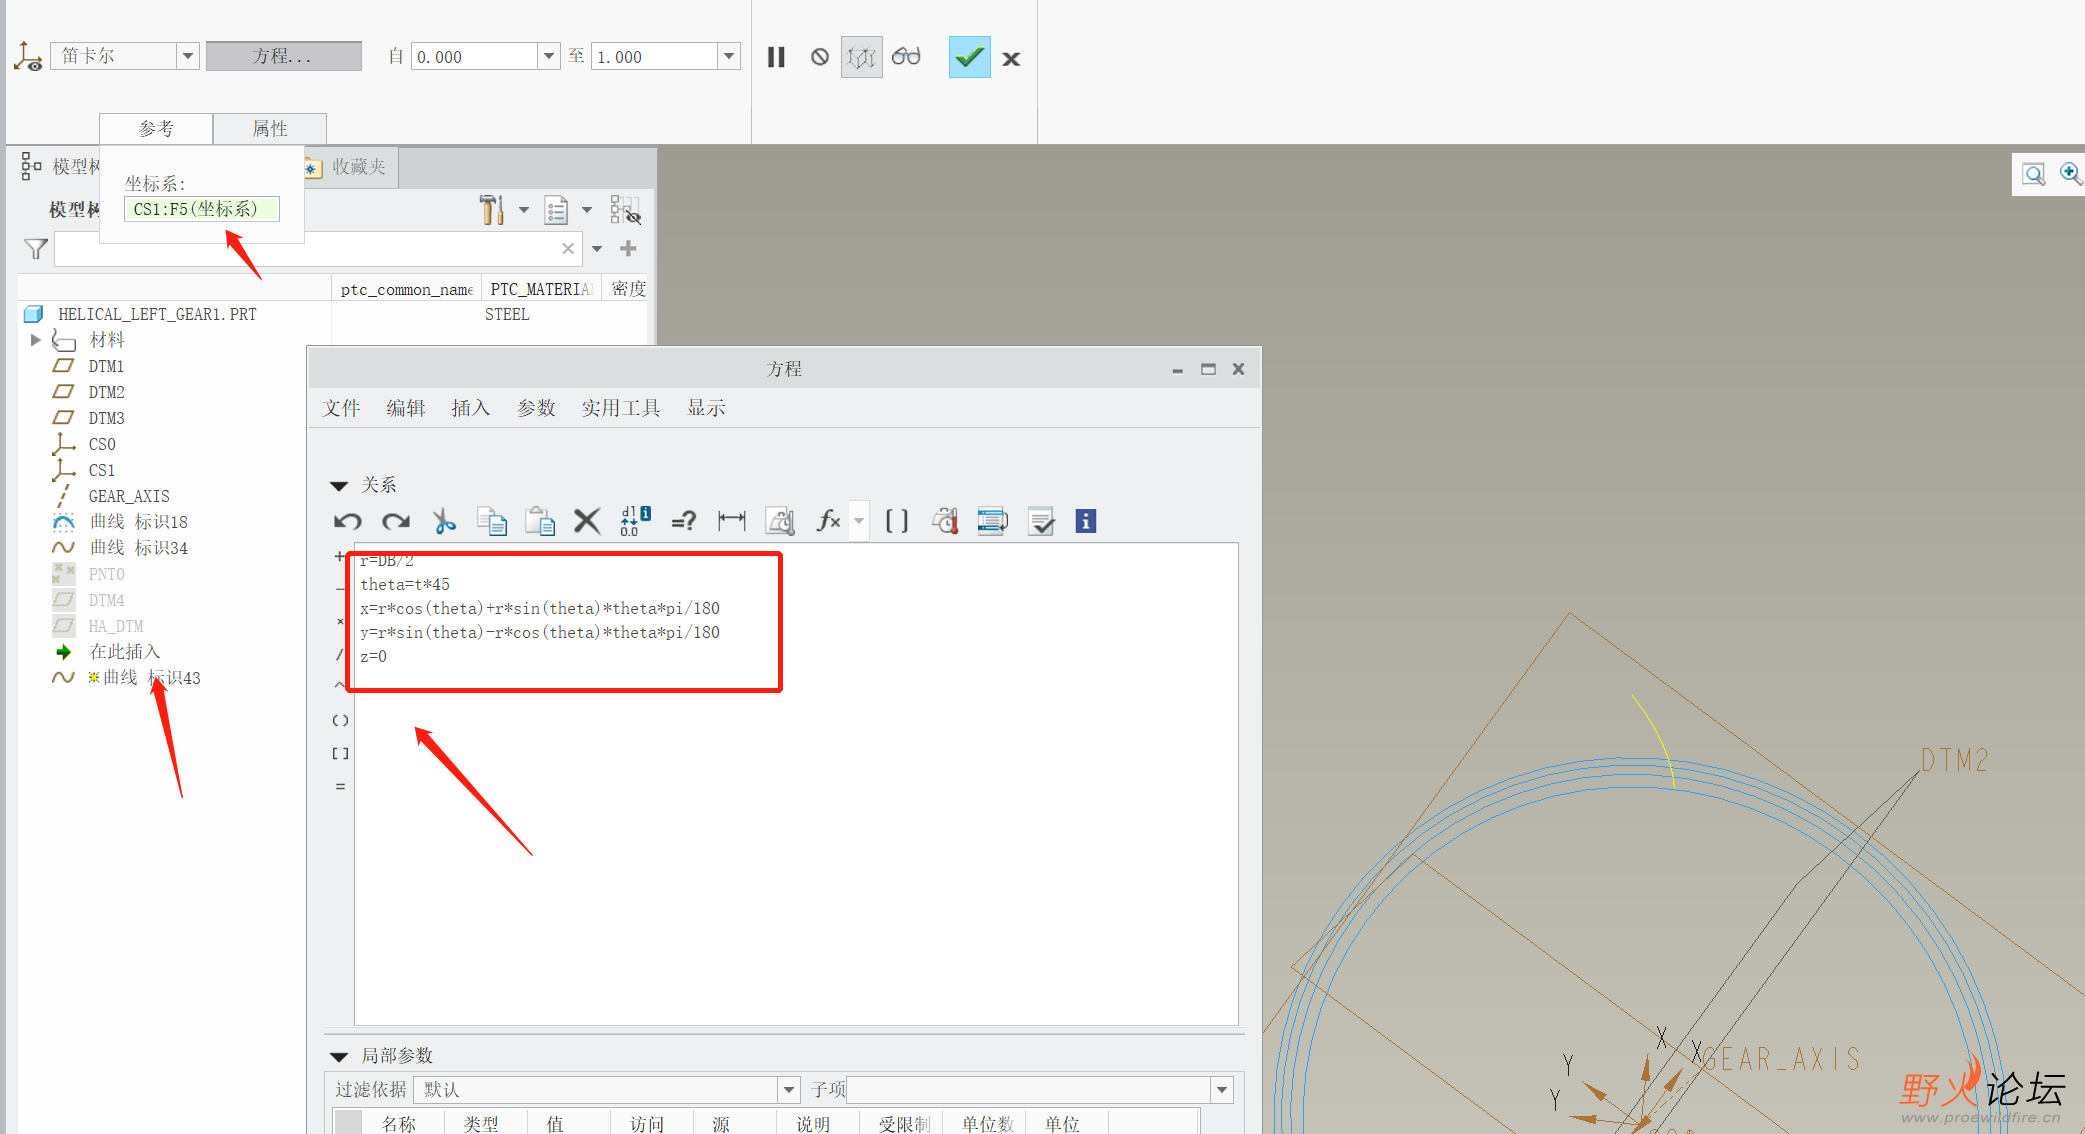Clear the model tree search field
This screenshot has width=2085, height=1134.
[x=568, y=249]
